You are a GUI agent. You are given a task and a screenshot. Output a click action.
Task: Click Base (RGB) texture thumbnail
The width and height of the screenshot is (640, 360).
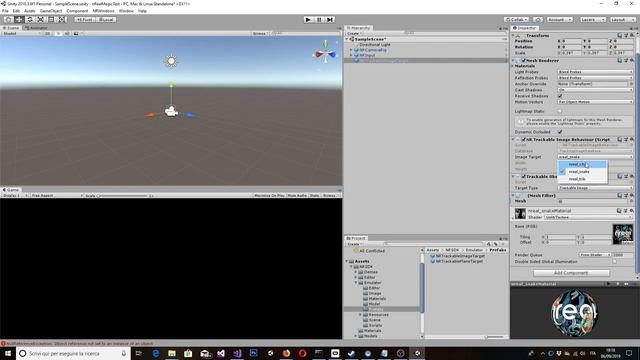(x=623, y=233)
